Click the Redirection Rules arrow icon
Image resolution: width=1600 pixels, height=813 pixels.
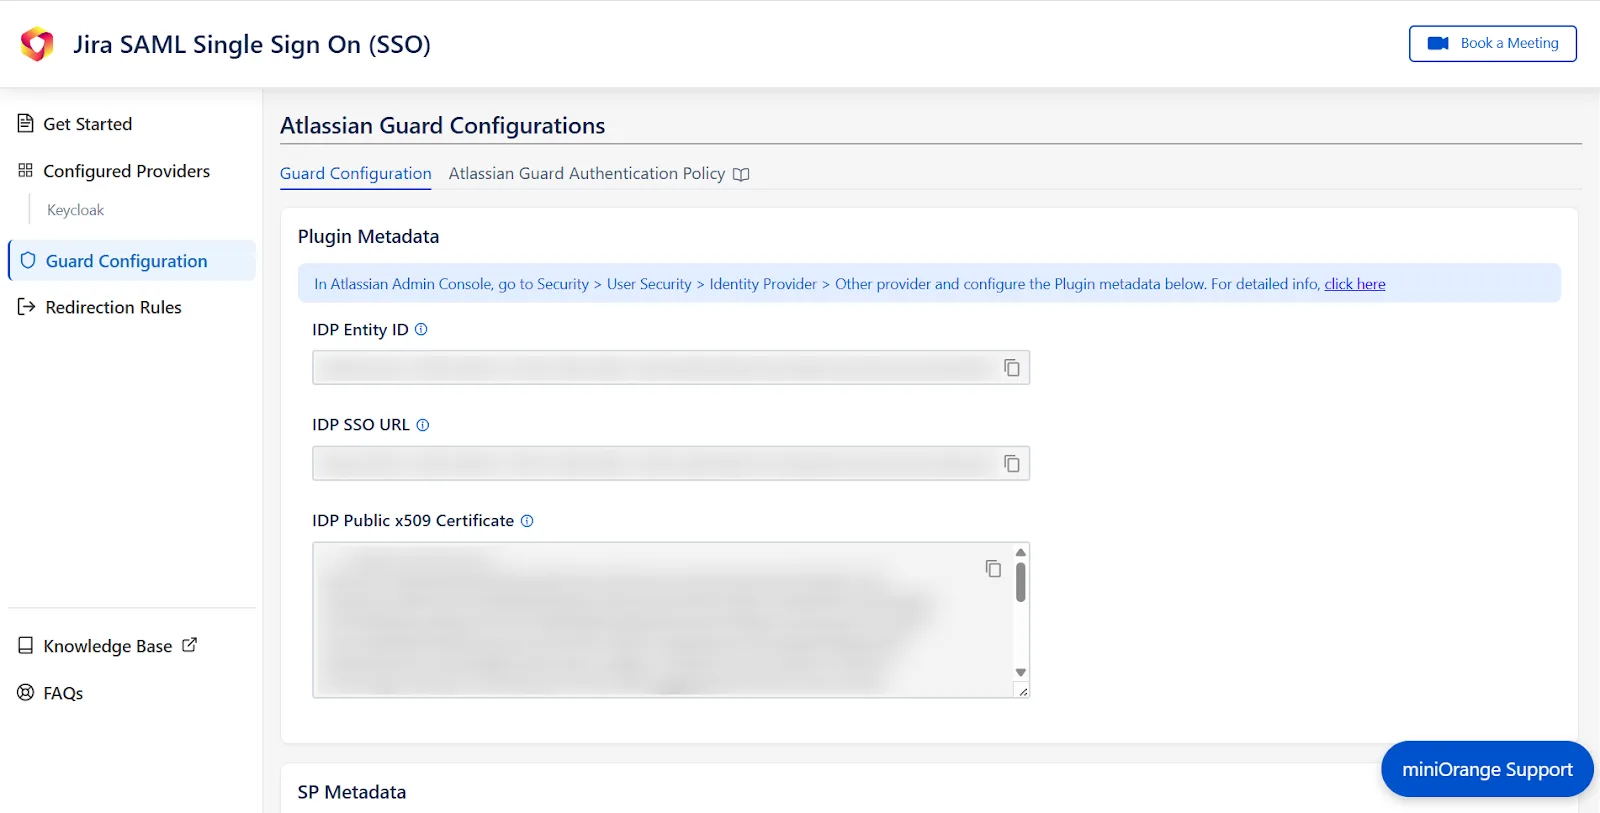click(27, 306)
